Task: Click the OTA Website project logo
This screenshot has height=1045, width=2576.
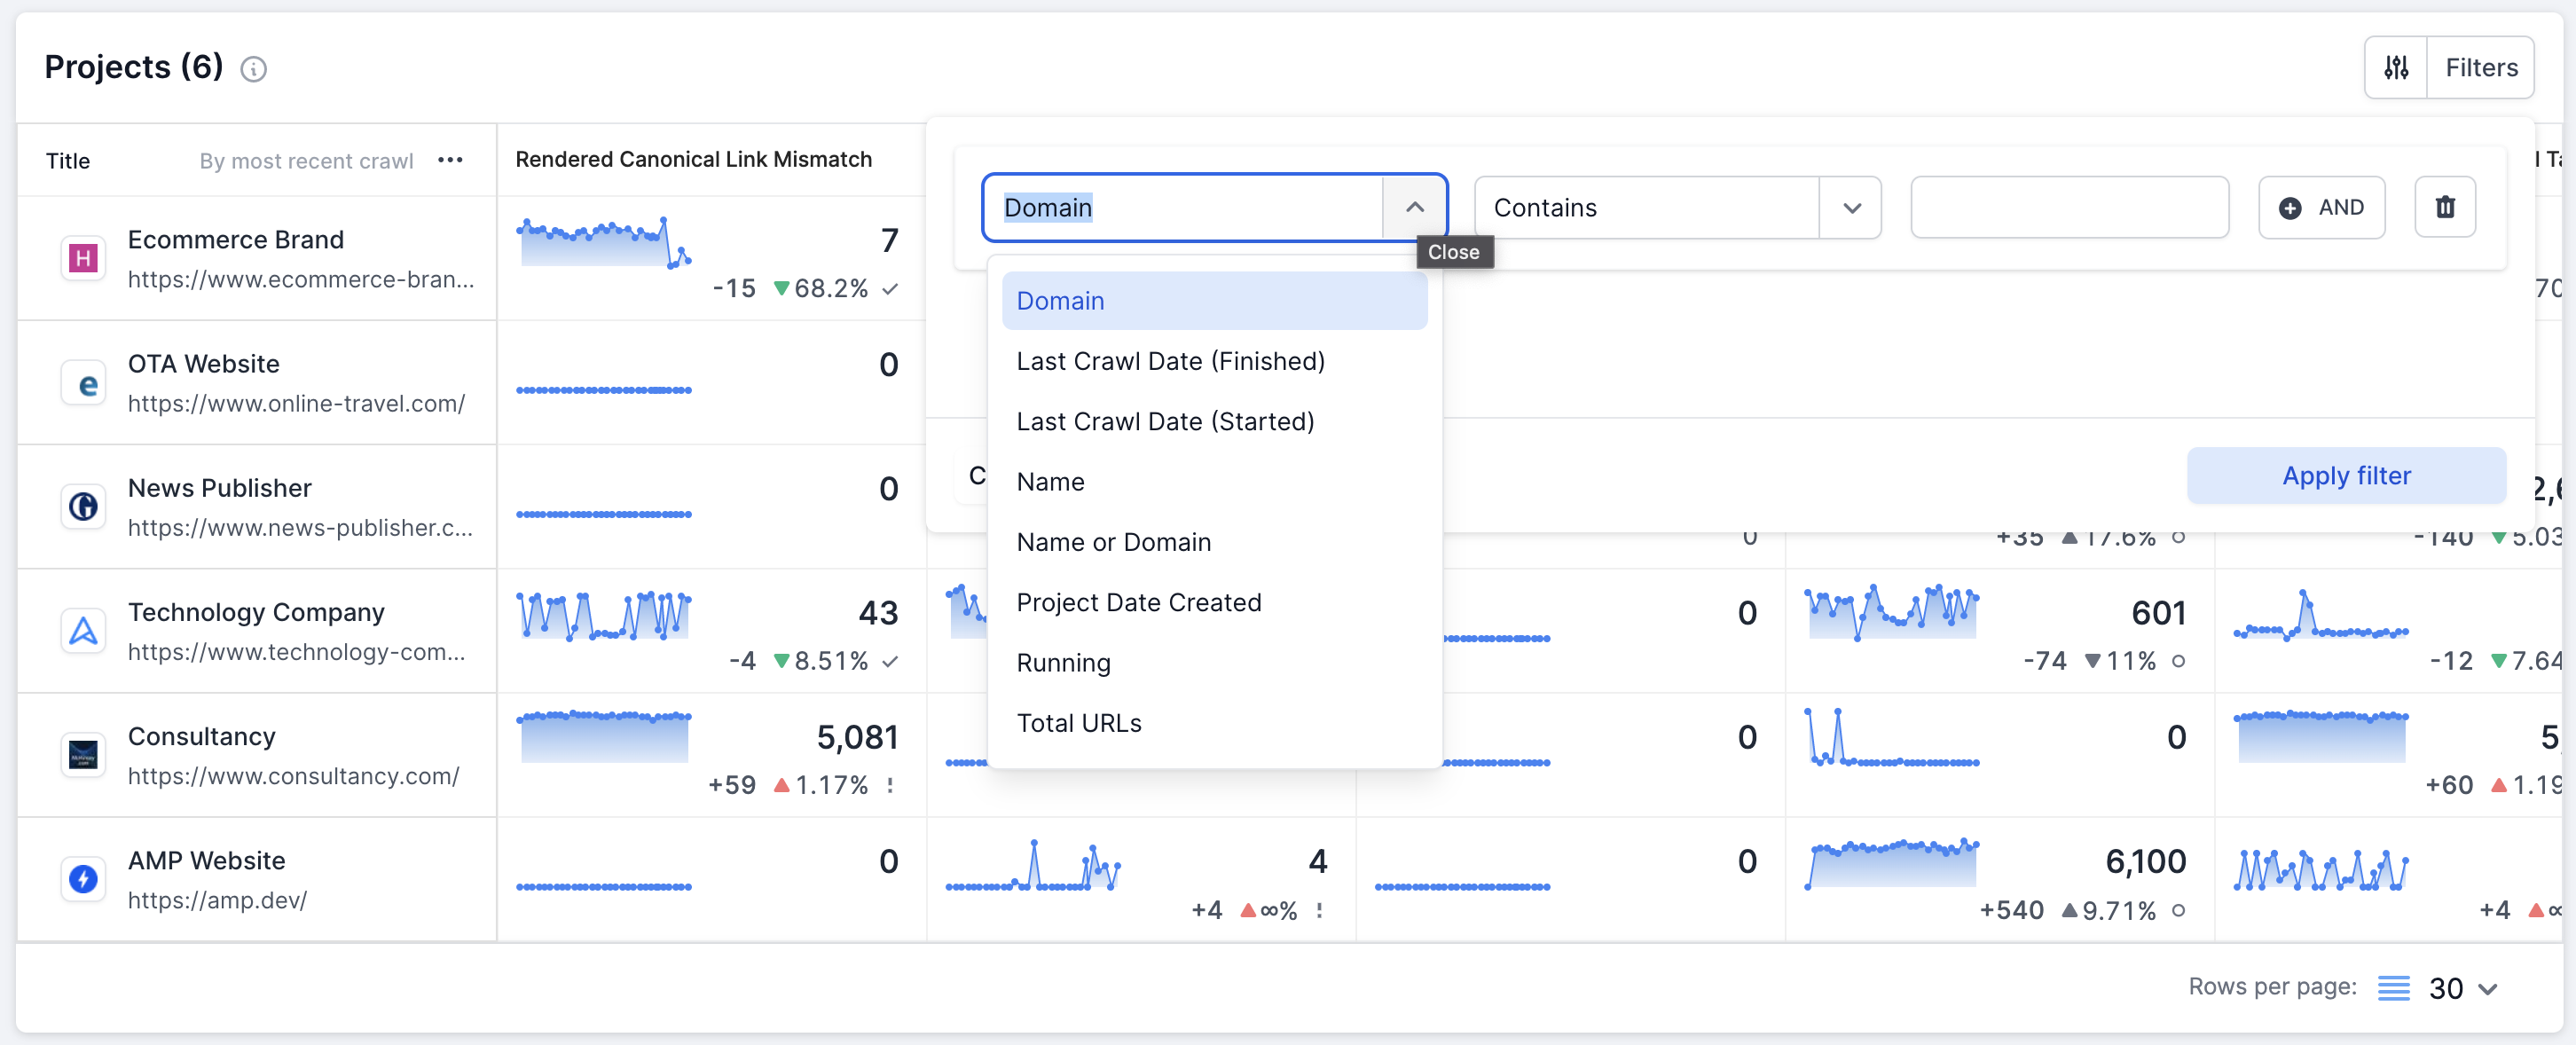Action: [x=84, y=383]
